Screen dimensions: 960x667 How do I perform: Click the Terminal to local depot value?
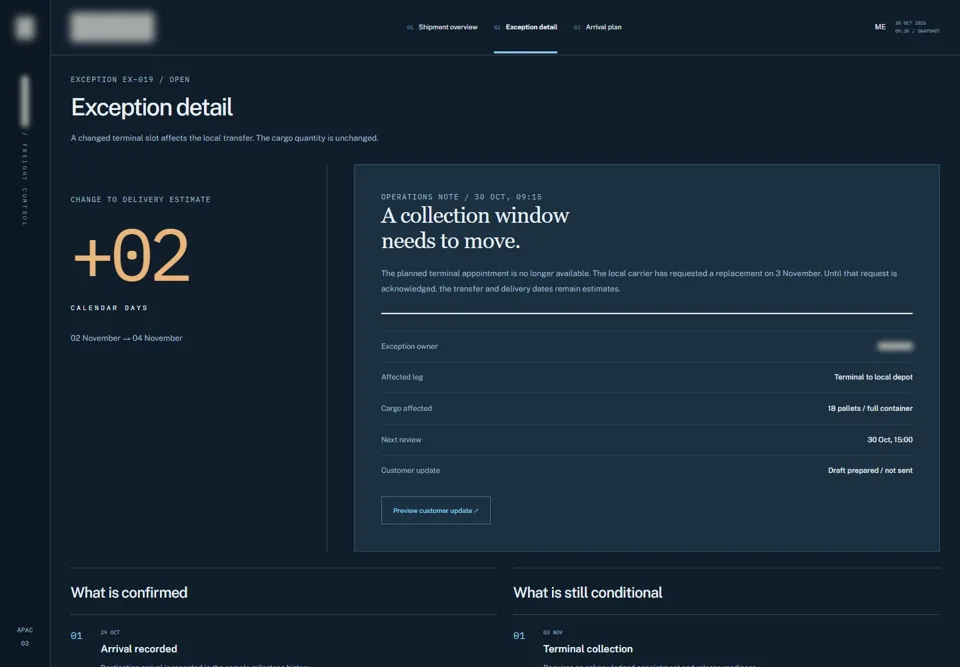[x=873, y=377]
